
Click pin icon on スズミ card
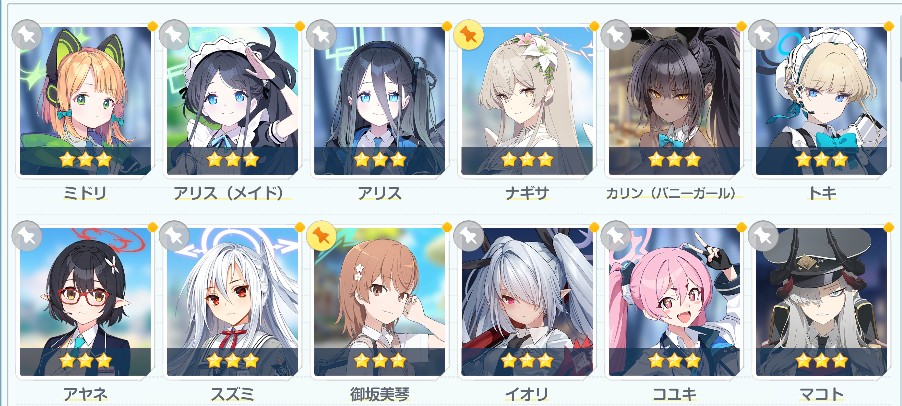[x=174, y=236]
